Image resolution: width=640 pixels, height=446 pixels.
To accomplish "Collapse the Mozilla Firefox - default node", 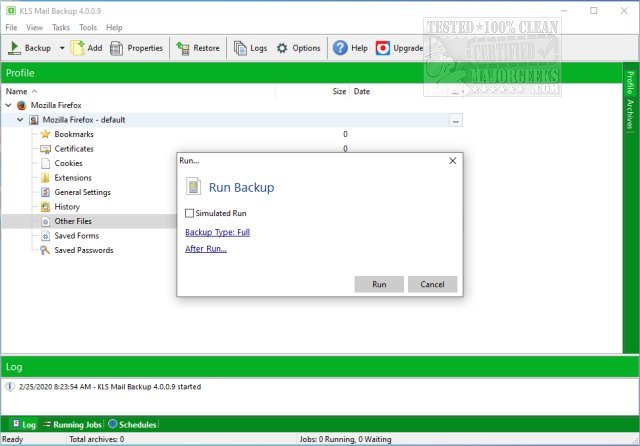I will [20, 120].
